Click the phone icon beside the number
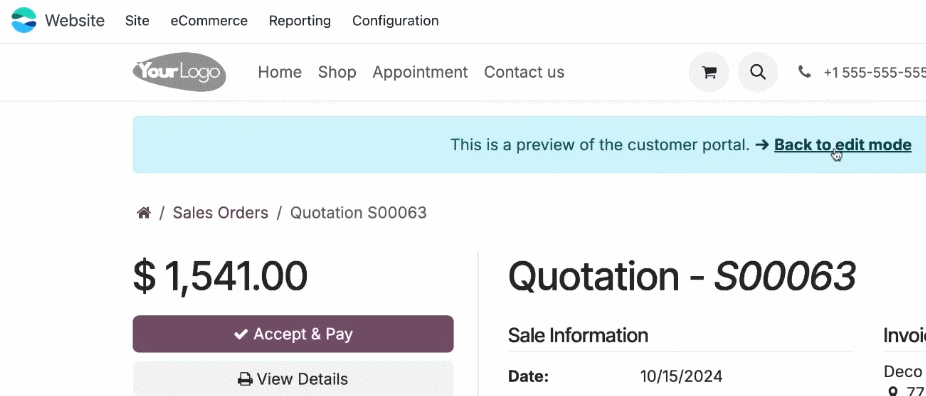This screenshot has width=926, height=396. 804,72
